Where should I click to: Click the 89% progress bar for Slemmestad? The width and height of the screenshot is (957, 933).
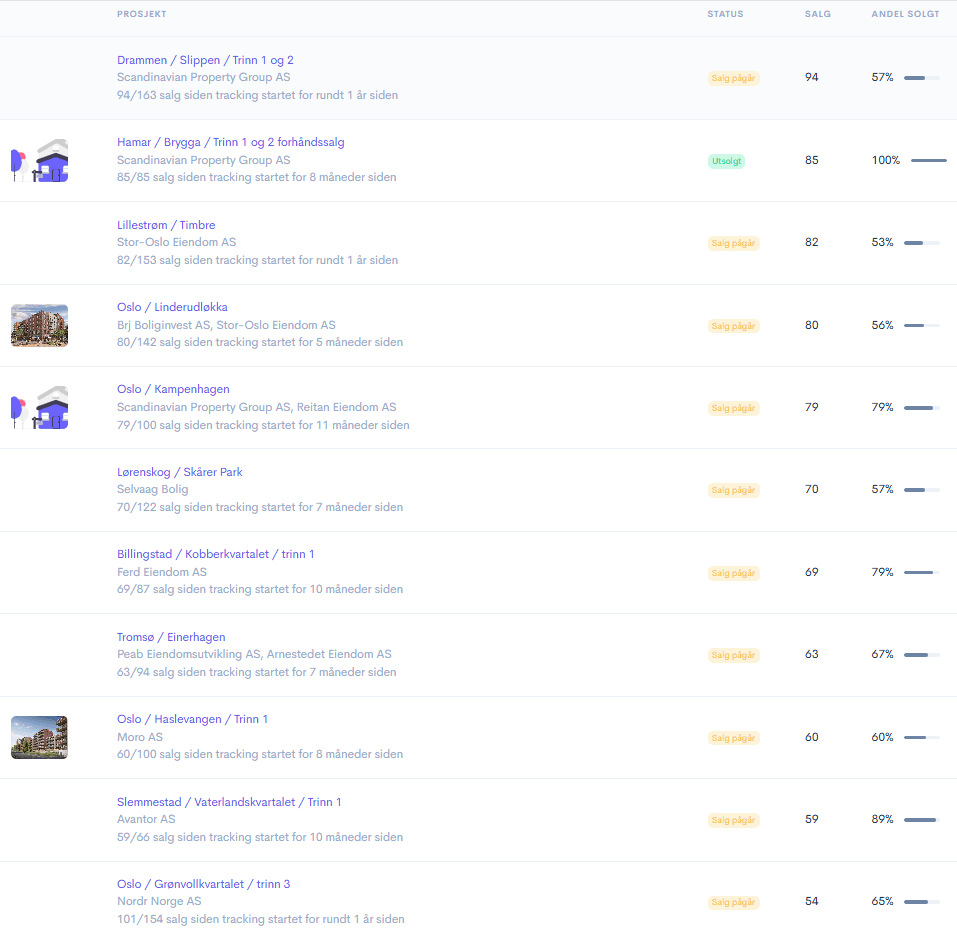[x=922, y=820]
